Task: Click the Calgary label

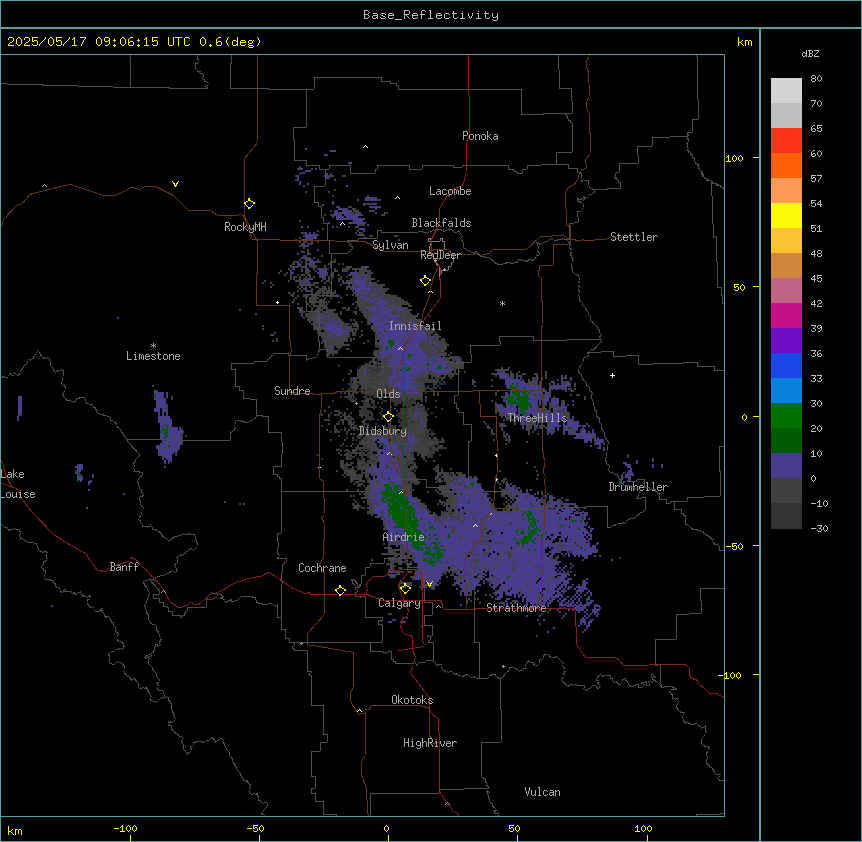Action: coord(399,603)
